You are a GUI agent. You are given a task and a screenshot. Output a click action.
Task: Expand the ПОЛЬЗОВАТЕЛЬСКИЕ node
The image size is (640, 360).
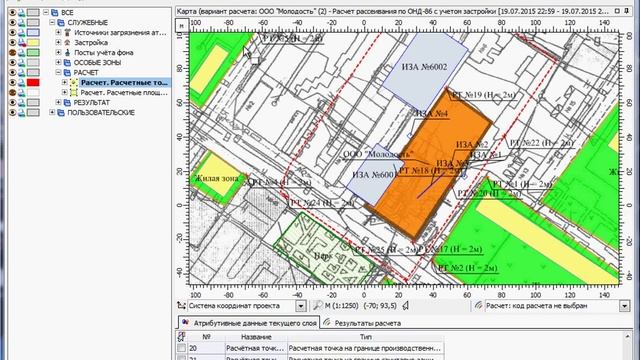point(52,113)
